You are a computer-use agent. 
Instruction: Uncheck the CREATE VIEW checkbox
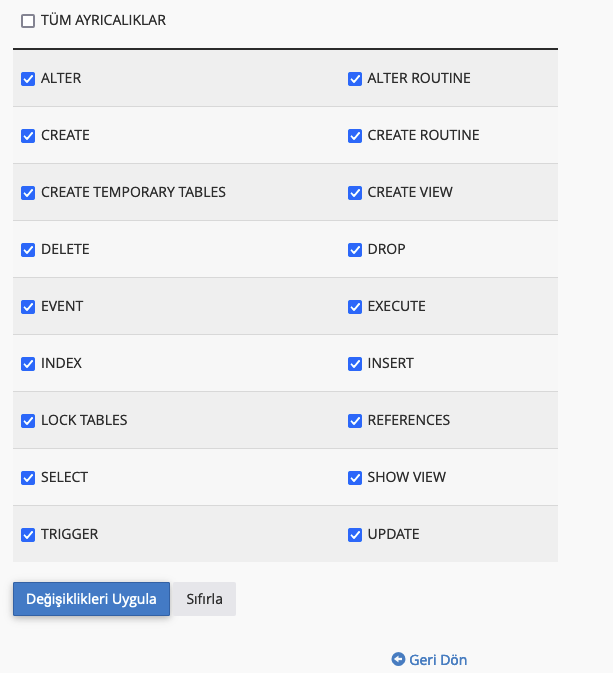[x=355, y=193]
